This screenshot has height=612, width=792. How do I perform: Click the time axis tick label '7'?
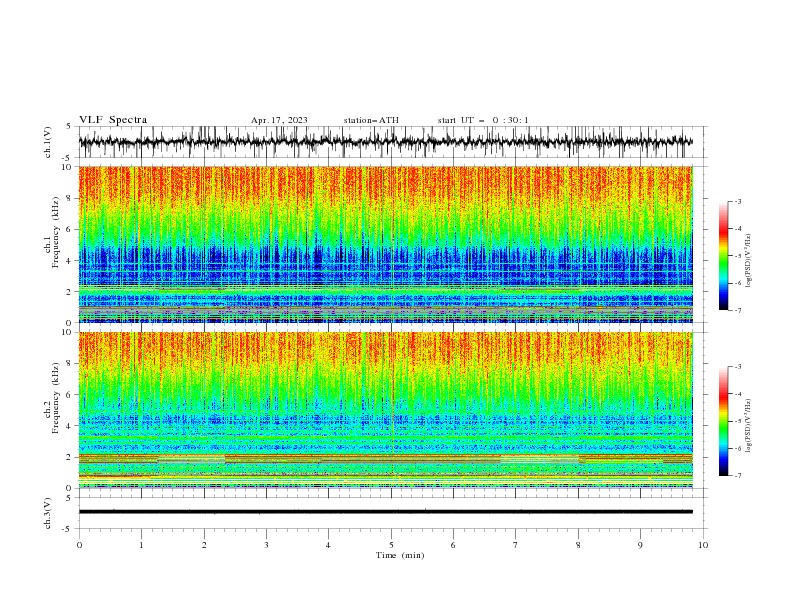pyautogui.click(x=516, y=545)
